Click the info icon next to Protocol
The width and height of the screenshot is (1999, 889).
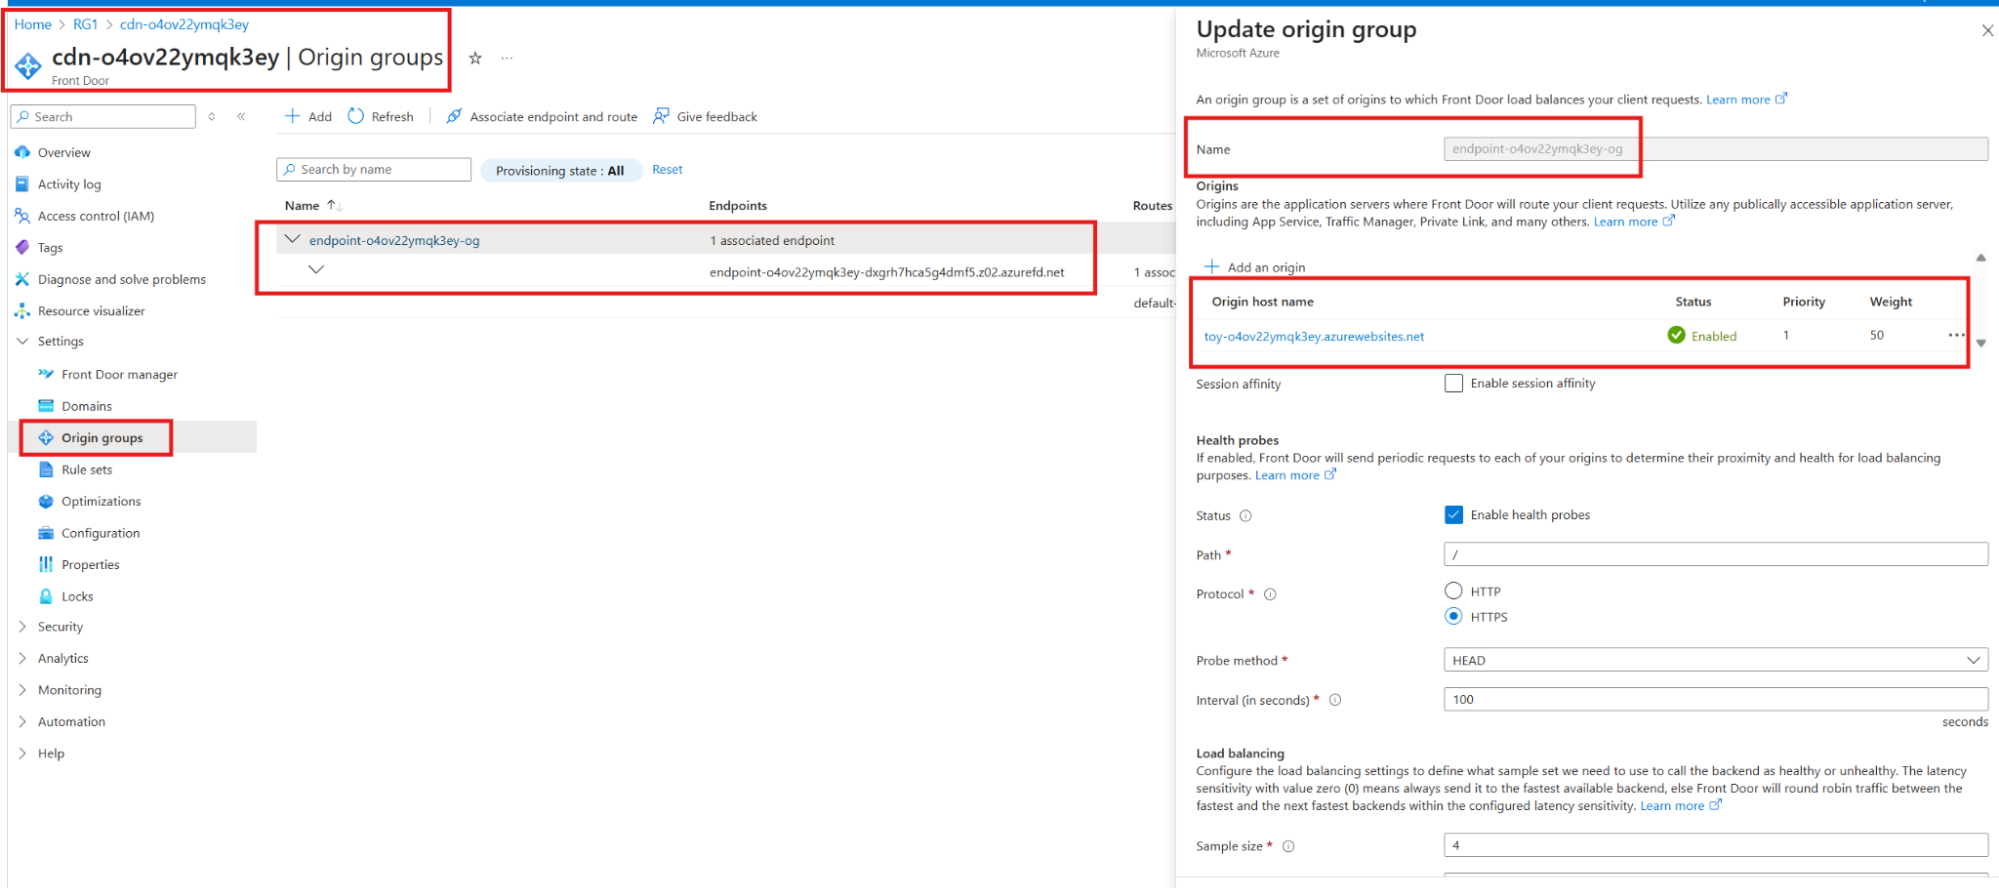pyautogui.click(x=1270, y=594)
